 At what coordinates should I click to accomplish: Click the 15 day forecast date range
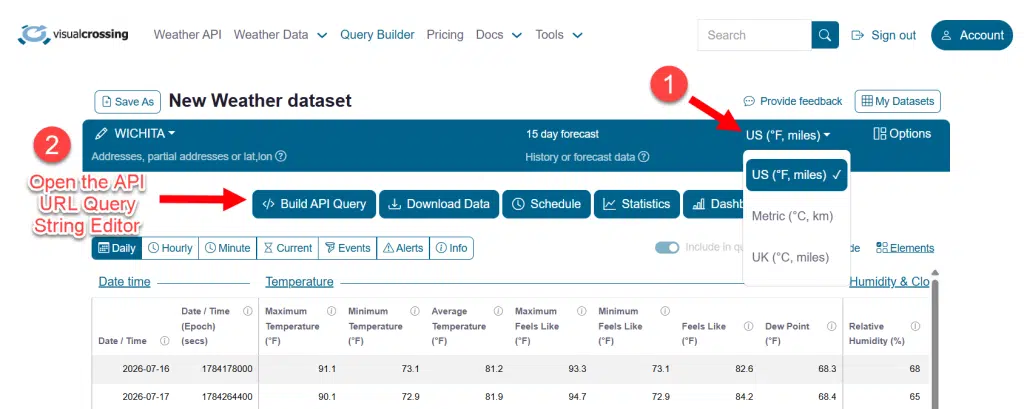point(562,134)
